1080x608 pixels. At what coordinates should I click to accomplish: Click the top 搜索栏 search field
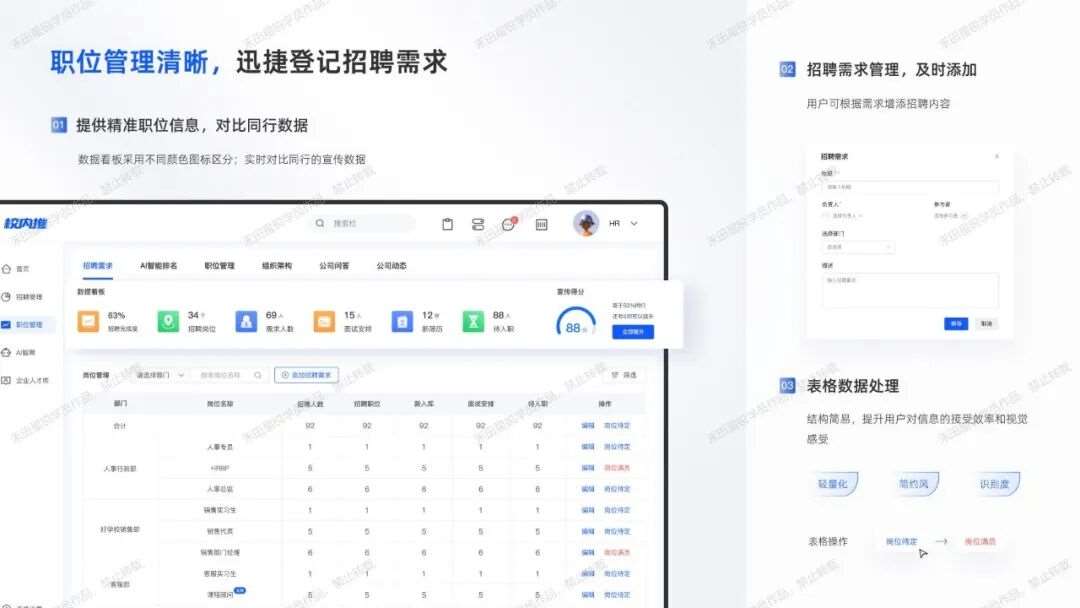coord(362,224)
